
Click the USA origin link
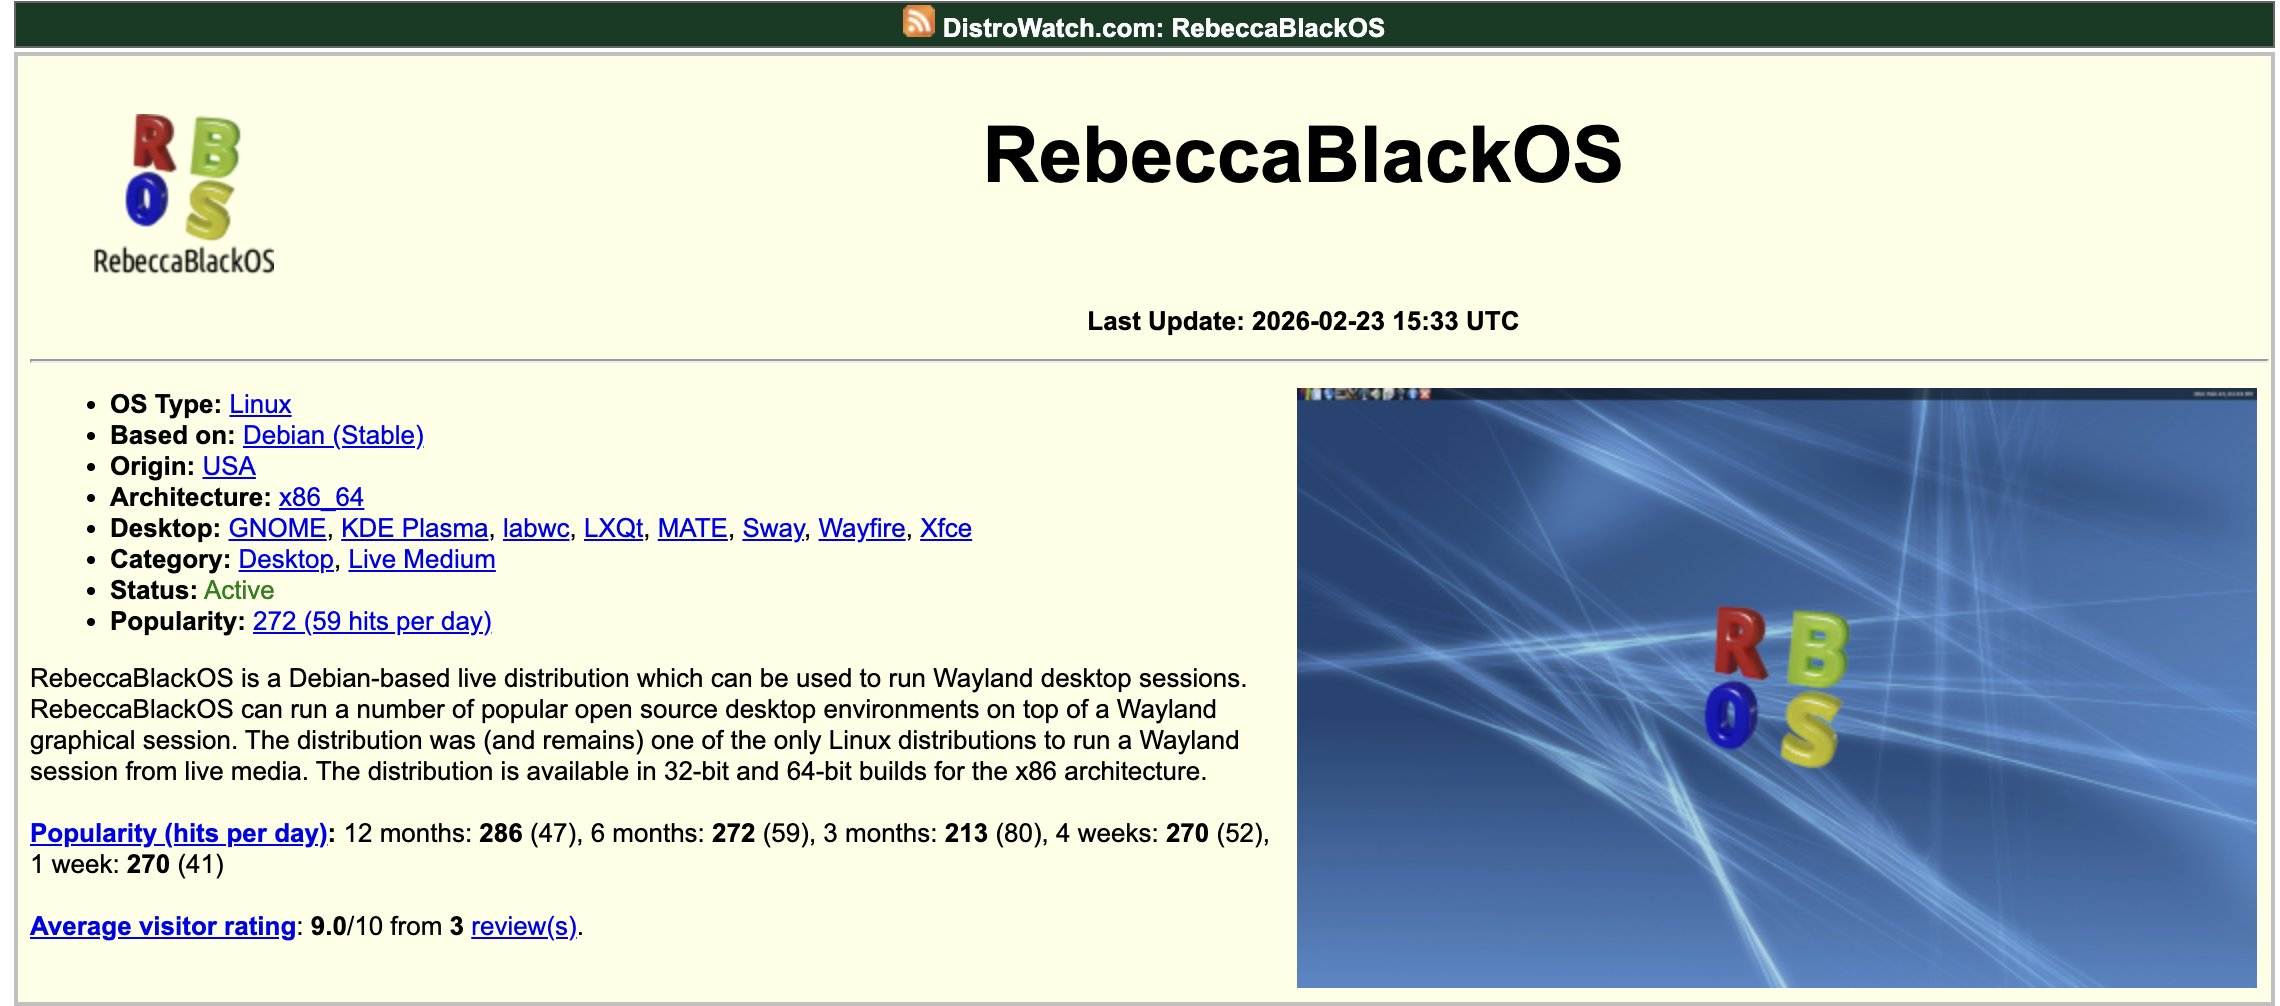tap(229, 466)
